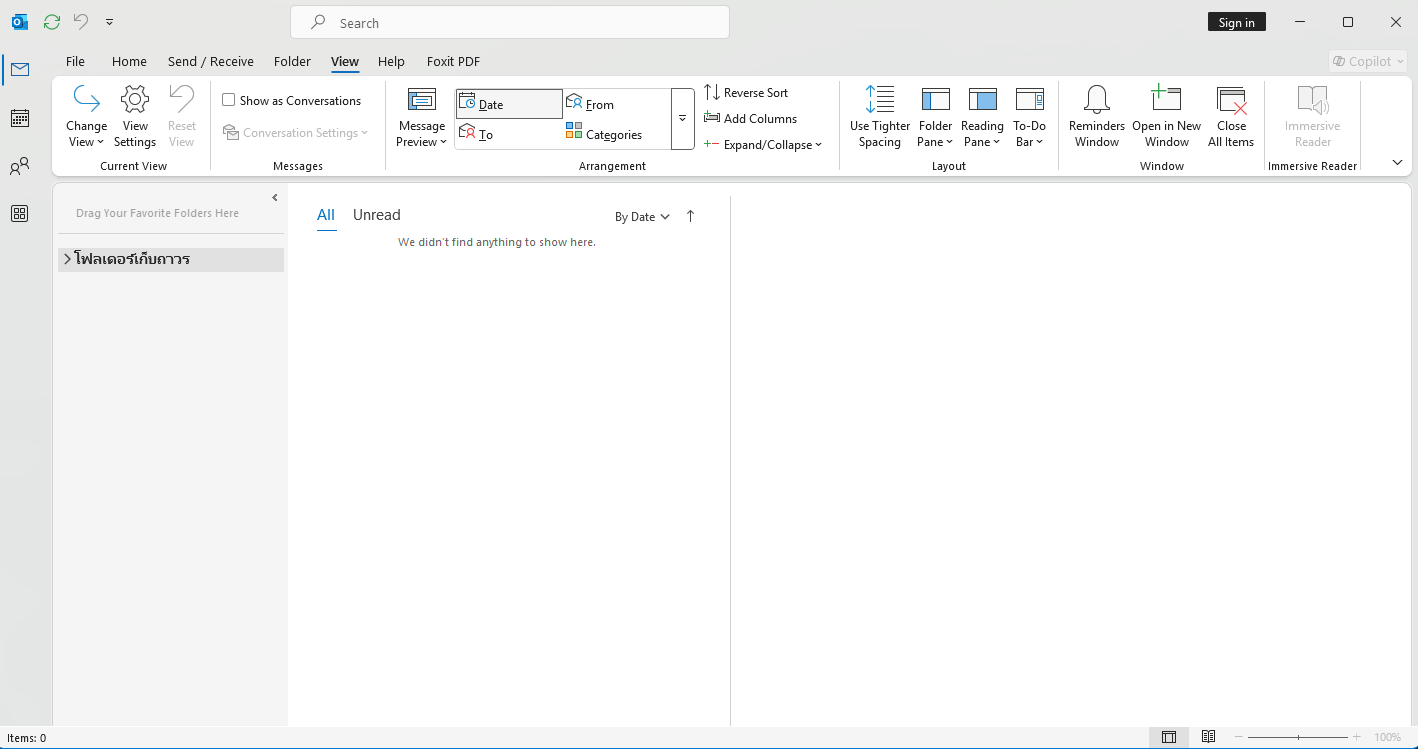Viewport: 1418px width, 749px height.
Task: Open the By Date sort dropdown
Action: [x=641, y=217]
